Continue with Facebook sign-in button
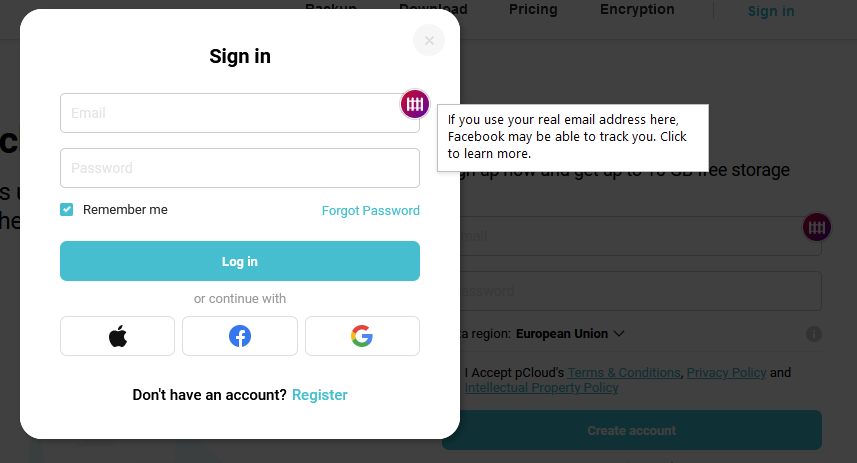The height and width of the screenshot is (463, 857). pos(240,336)
